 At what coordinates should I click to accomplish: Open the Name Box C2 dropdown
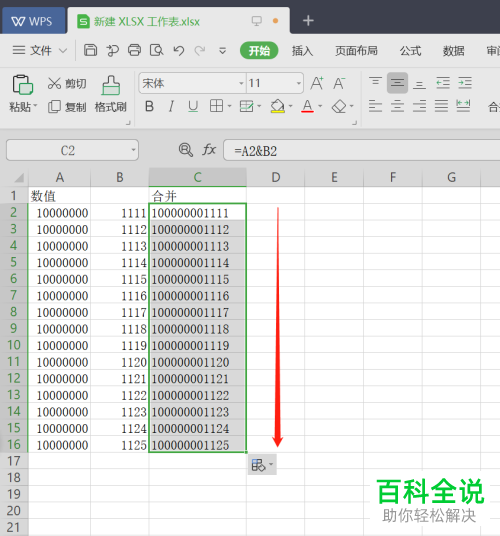click(133, 150)
